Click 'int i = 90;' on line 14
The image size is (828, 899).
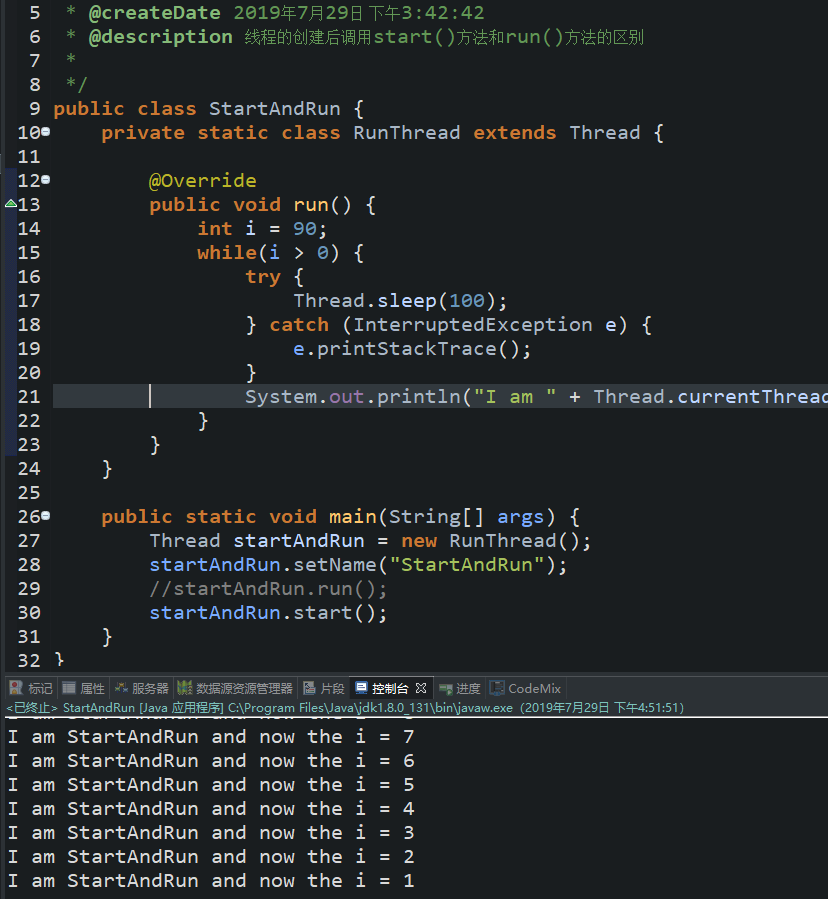coord(262,229)
